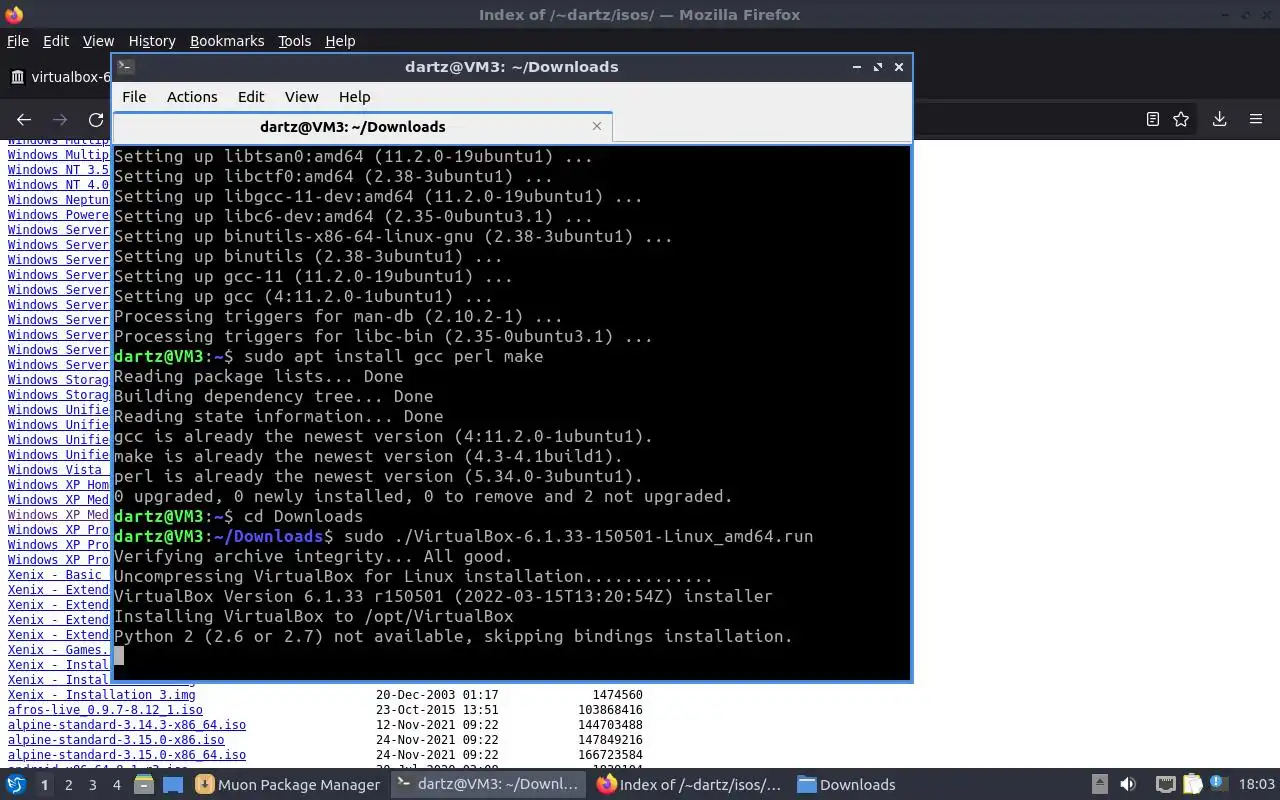This screenshot has height=800, width=1280.
Task: Click the terminal window icon in its title bar
Action: tap(125, 66)
